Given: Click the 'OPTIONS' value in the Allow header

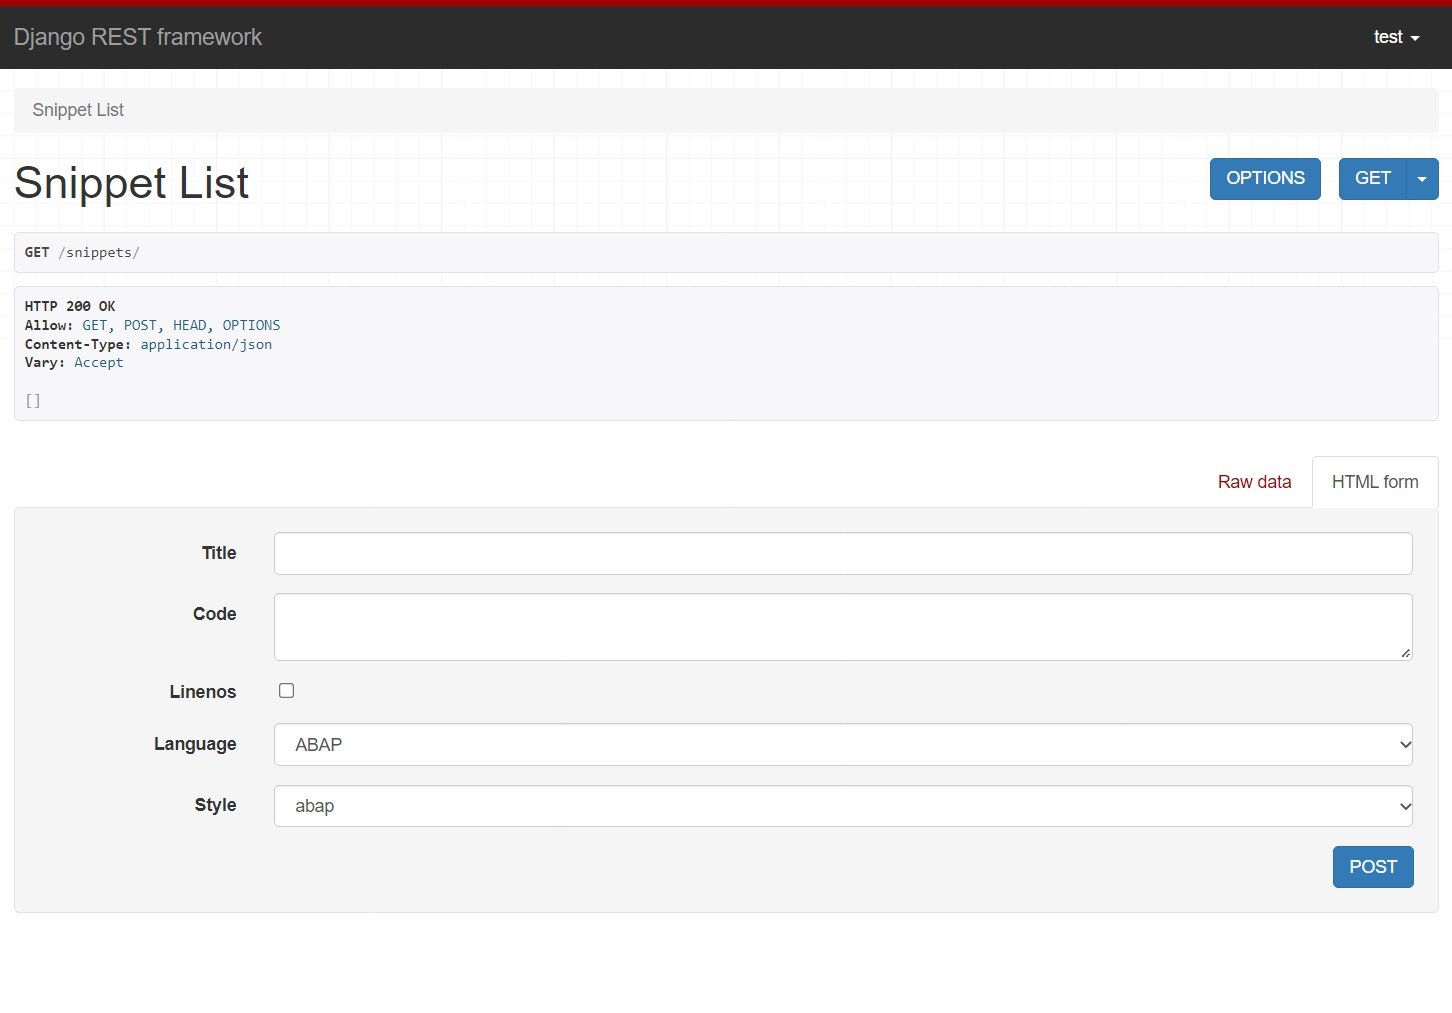Looking at the screenshot, I should (x=251, y=325).
